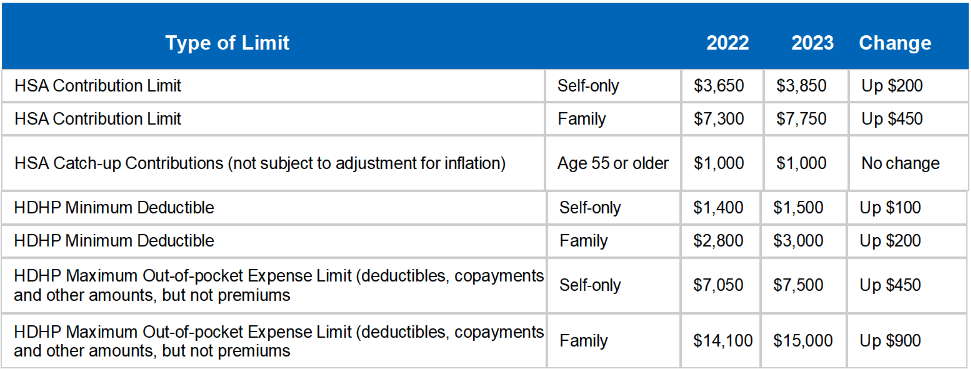Click the Change column header
This screenshot has width=971, height=371.
click(x=895, y=43)
